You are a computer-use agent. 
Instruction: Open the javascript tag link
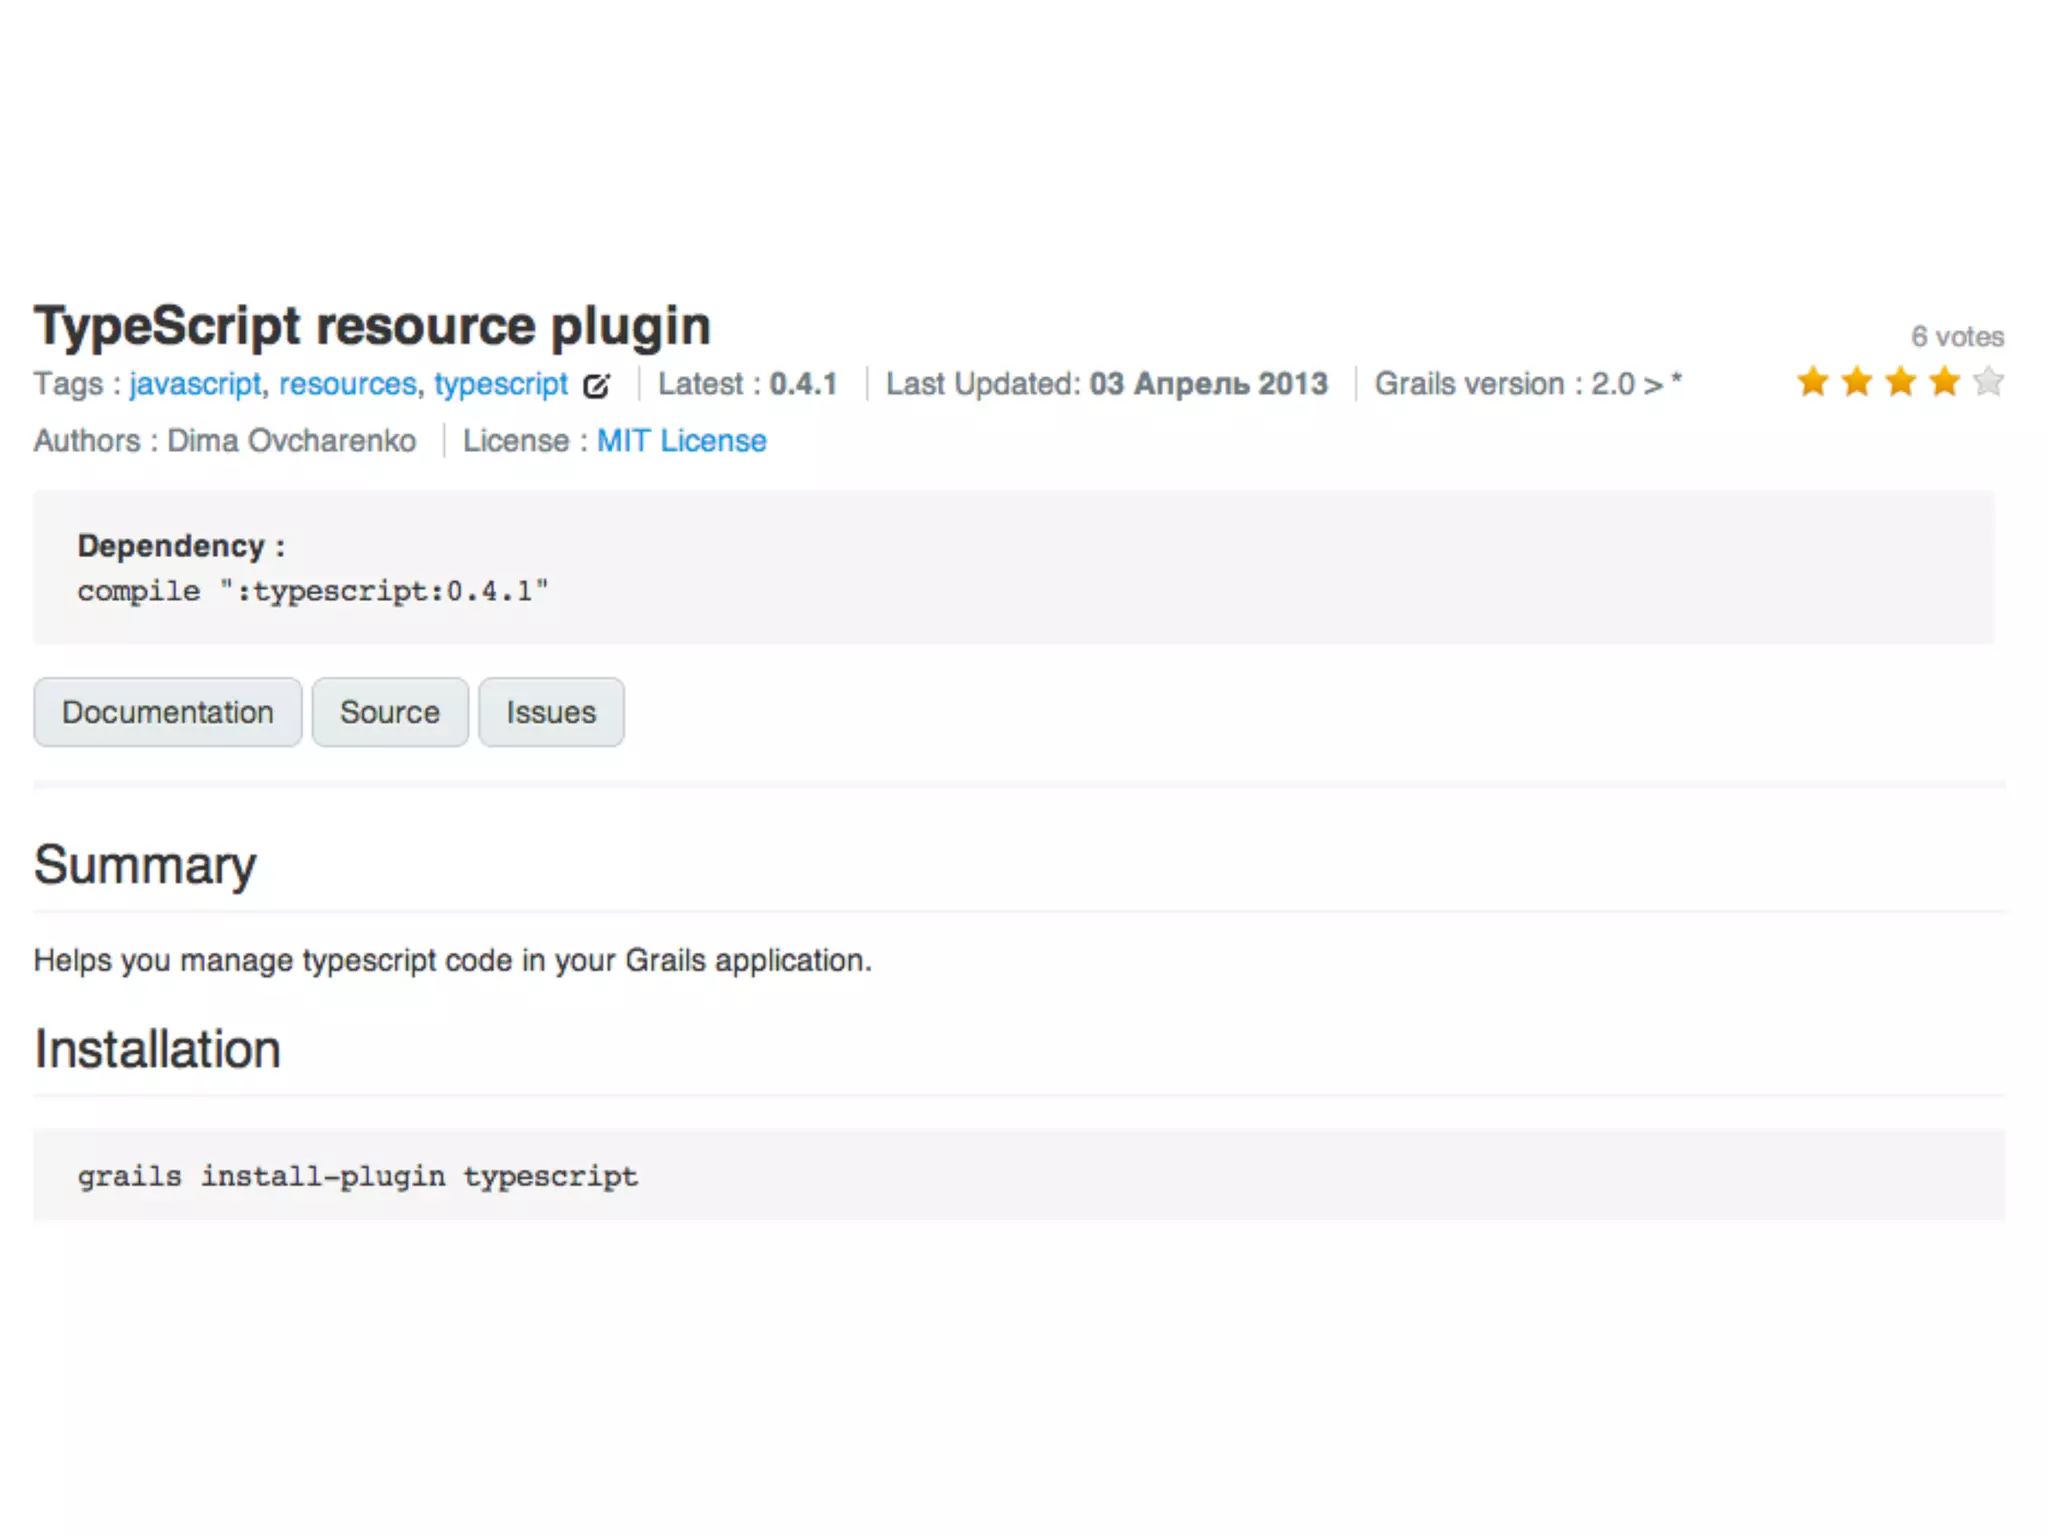point(195,384)
